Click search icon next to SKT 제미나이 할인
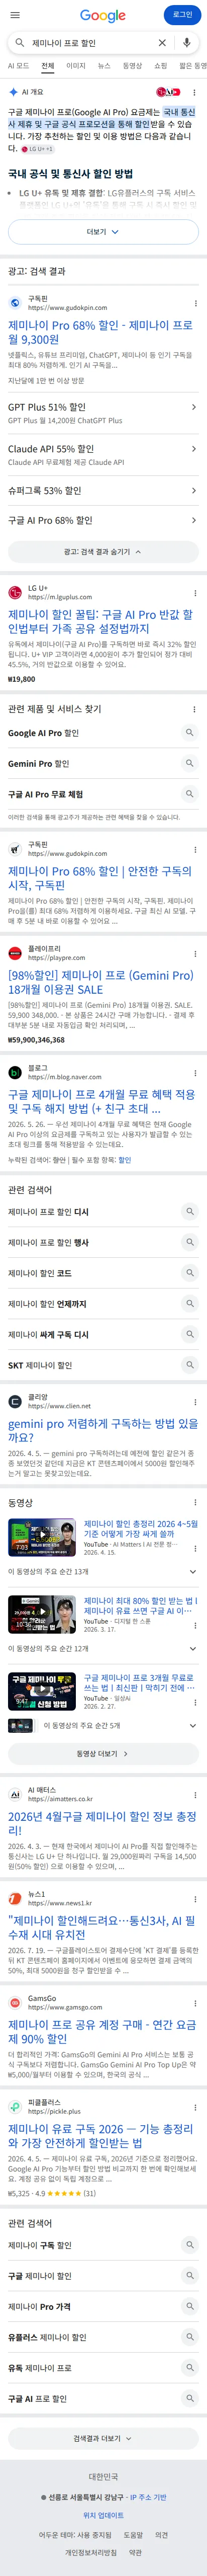This screenshot has width=207, height=2576. point(188,1364)
